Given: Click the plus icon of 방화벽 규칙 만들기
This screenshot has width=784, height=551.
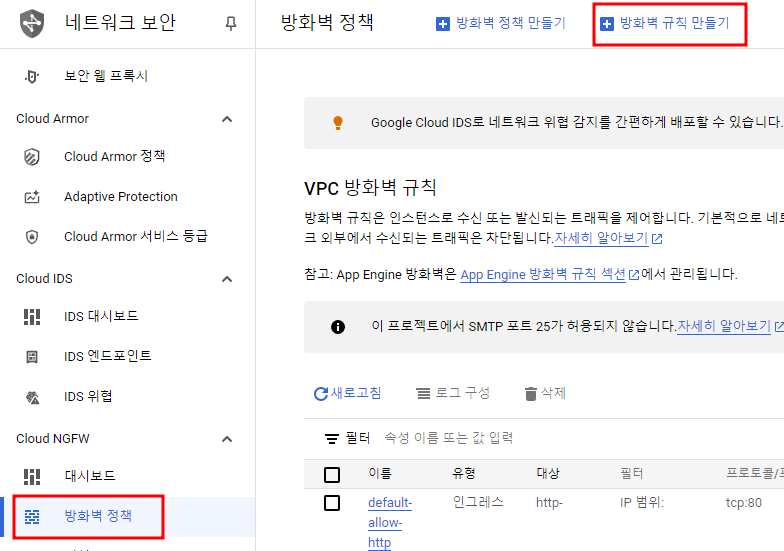Looking at the screenshot, I should point(606,24).
